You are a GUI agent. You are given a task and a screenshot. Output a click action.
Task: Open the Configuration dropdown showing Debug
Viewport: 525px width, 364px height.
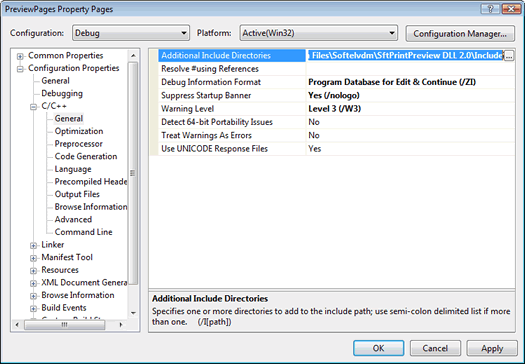coord(131,33)
